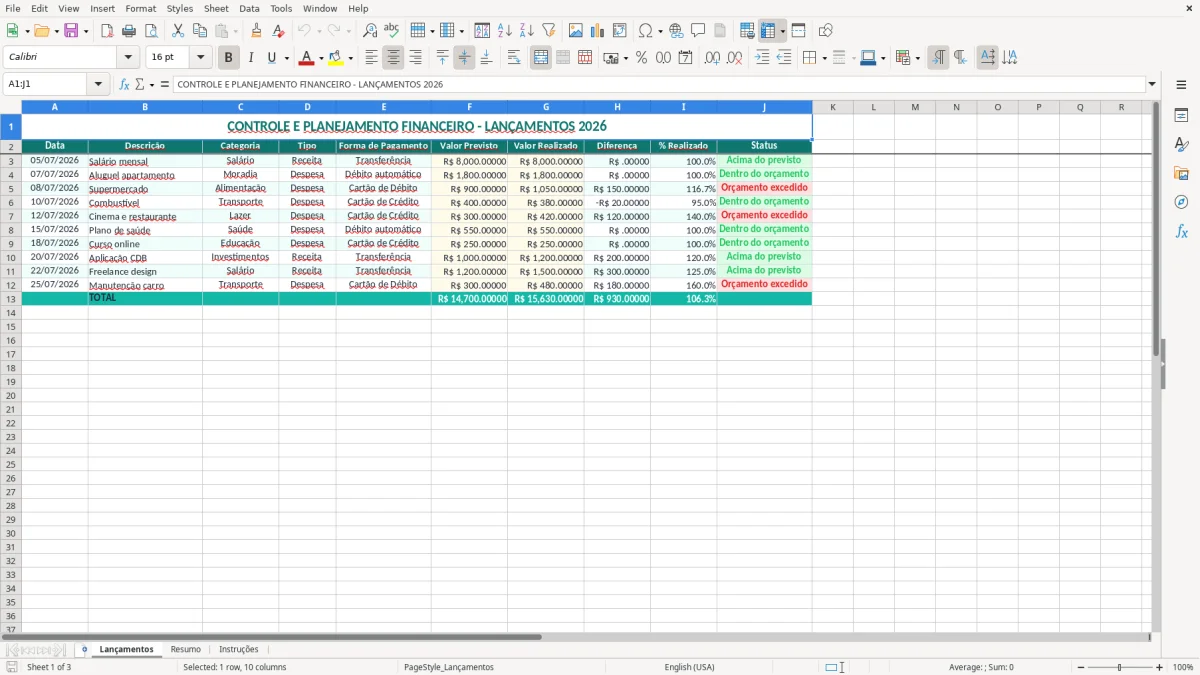Open the Background Color dropdown arrow
This screenshot has width=1200, height=675.
(350, 58)
